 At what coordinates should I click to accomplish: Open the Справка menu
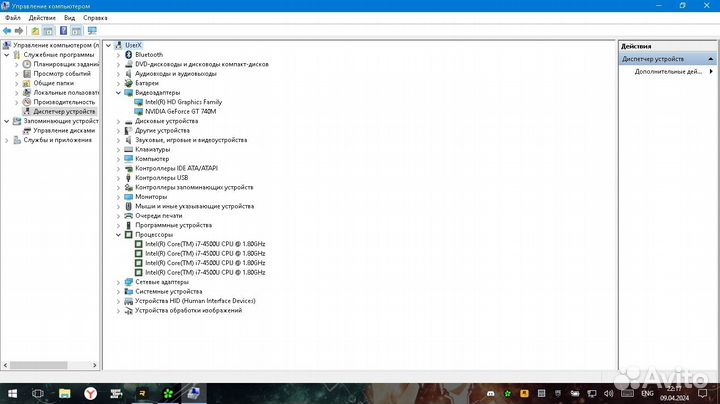(96, 18)
